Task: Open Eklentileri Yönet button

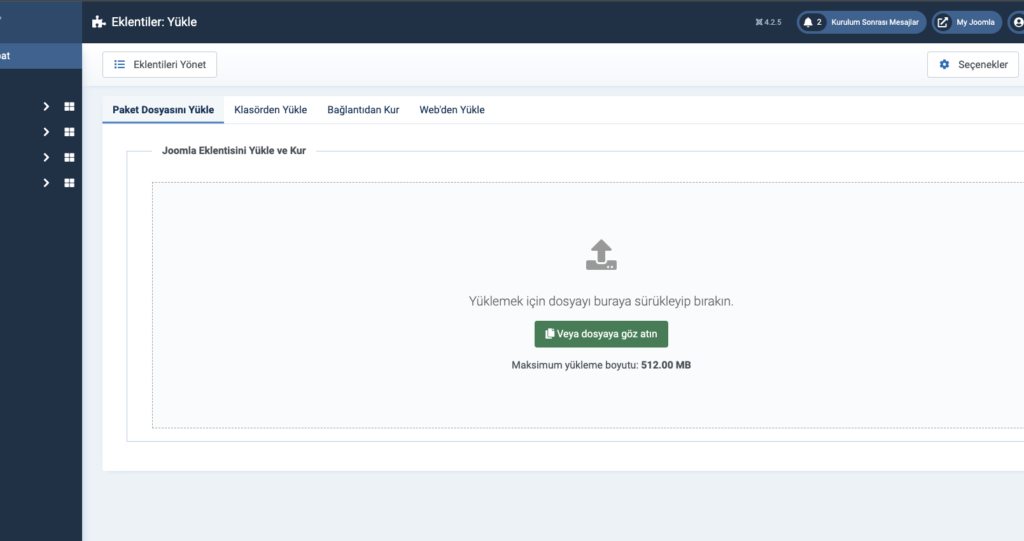Action: pos(159,65)
